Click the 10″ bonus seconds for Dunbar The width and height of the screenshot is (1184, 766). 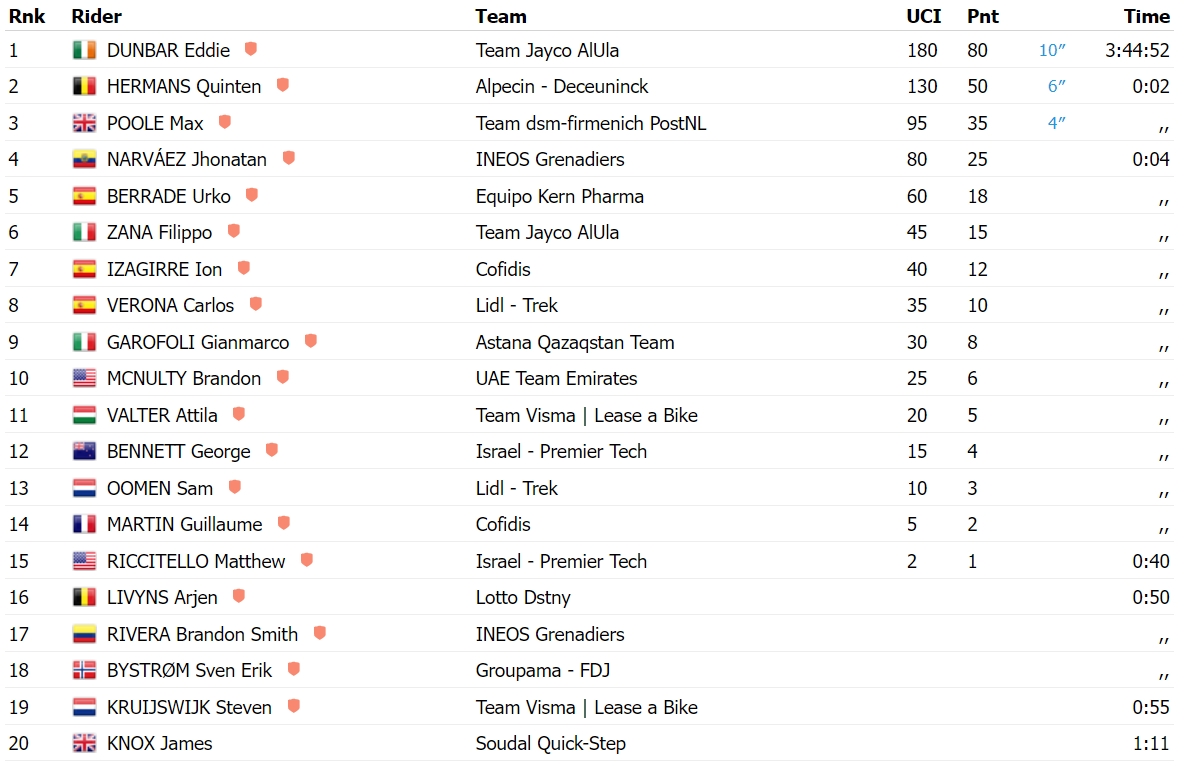pos(1052,51)
